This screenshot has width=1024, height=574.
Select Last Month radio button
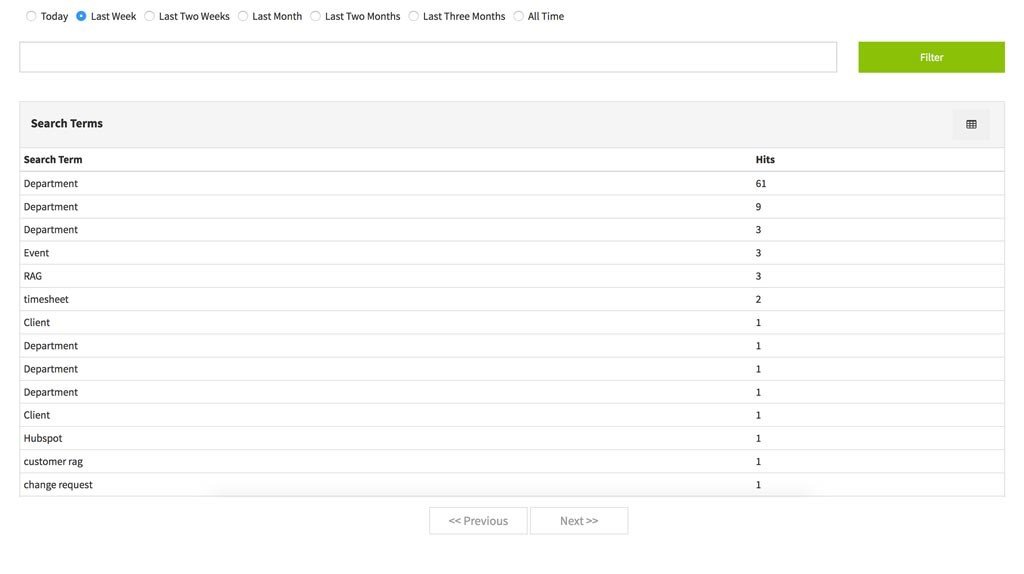click(x=243, y=16)
